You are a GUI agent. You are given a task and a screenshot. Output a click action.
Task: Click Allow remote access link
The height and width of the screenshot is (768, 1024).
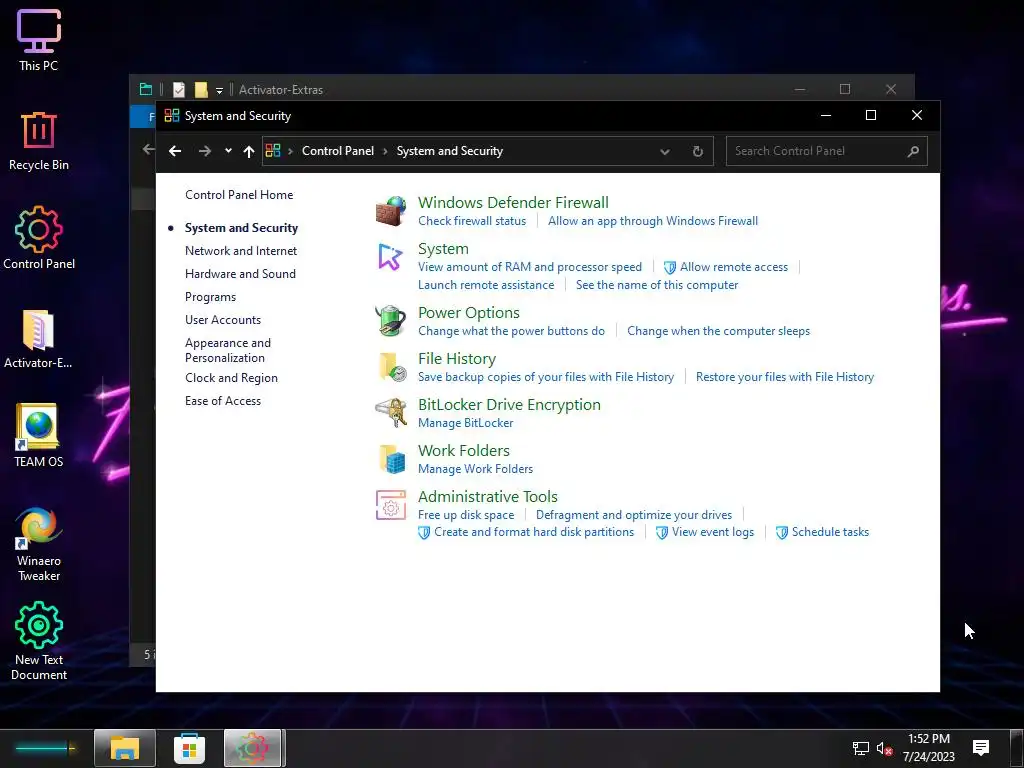pyautogui.click(x=733, y=267)
